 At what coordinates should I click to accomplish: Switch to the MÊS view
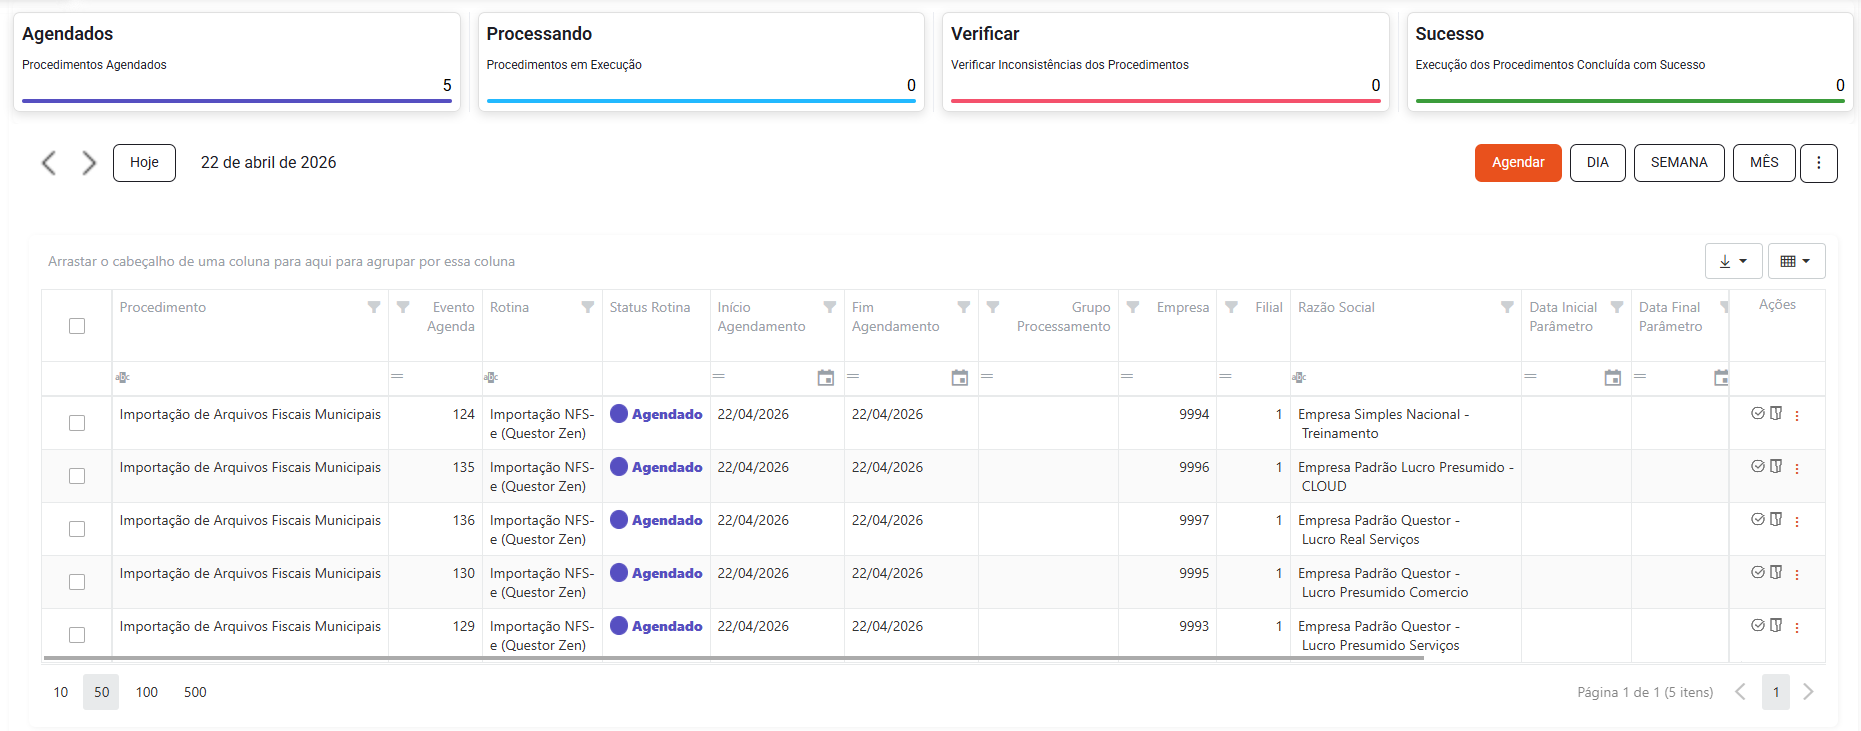[x=1763, y=163]
